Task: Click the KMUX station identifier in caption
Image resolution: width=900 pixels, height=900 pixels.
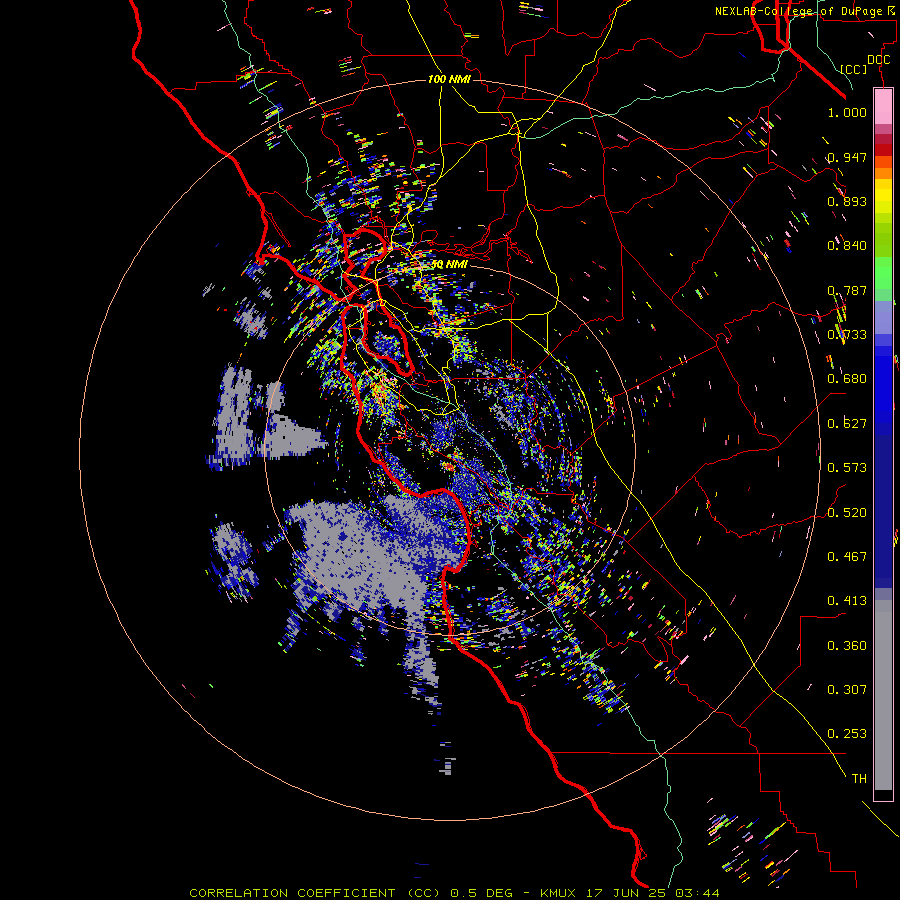Action: 560,893
